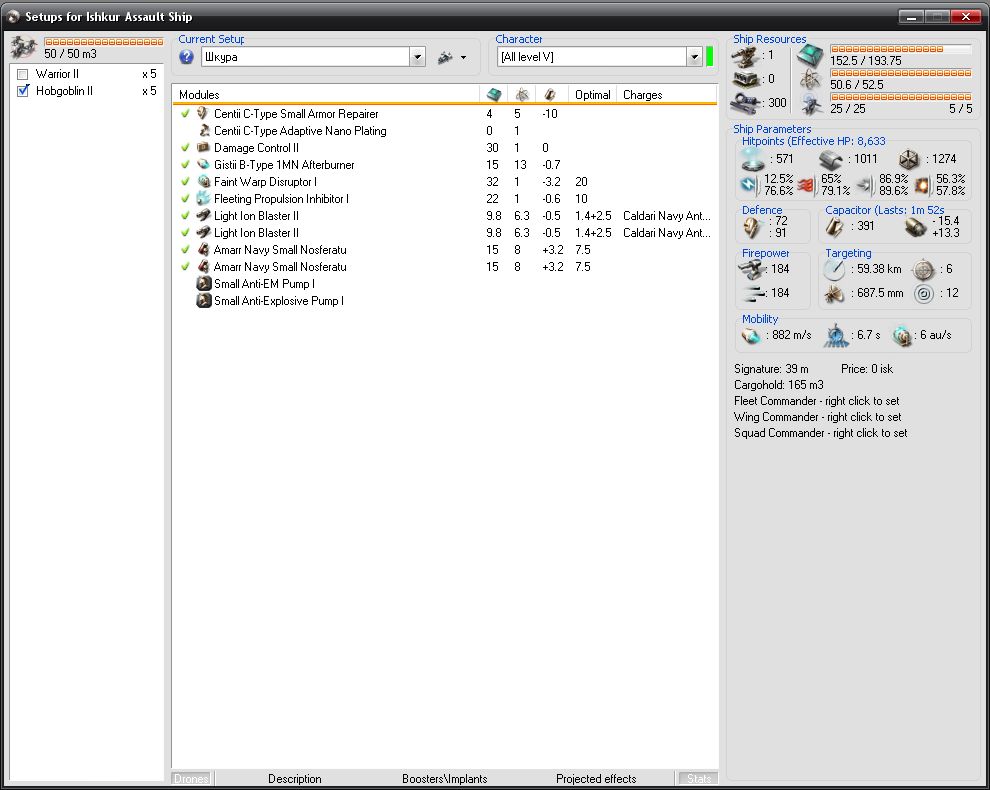Click the 50 / 50 m3 drone bay bar
This screenshot has width=990, height=790.
click(104, 42)
